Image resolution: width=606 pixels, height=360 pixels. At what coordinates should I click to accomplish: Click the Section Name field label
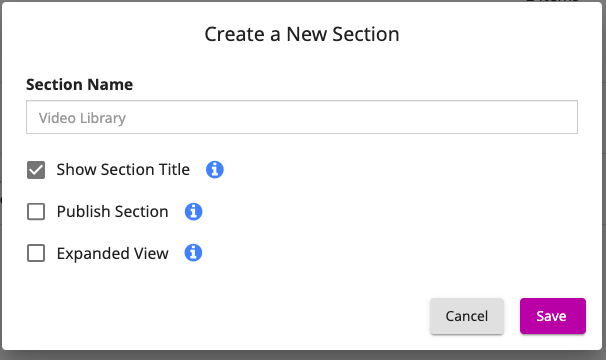[x=80, y=84]
